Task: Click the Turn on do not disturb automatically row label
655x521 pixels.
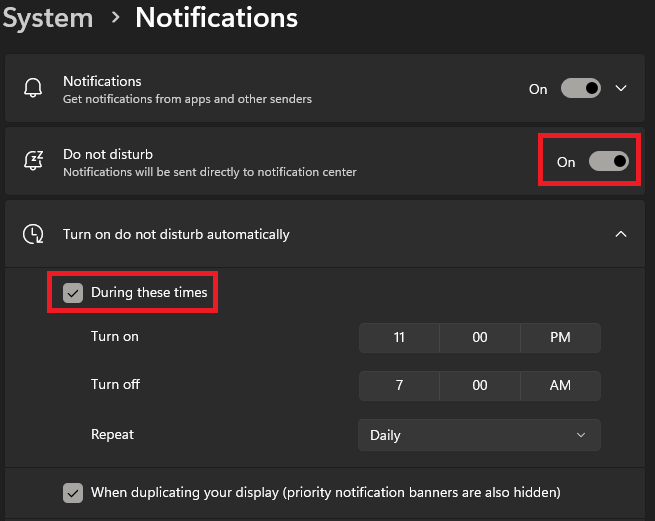Action: pyautogui.click(x=176, y=234)
